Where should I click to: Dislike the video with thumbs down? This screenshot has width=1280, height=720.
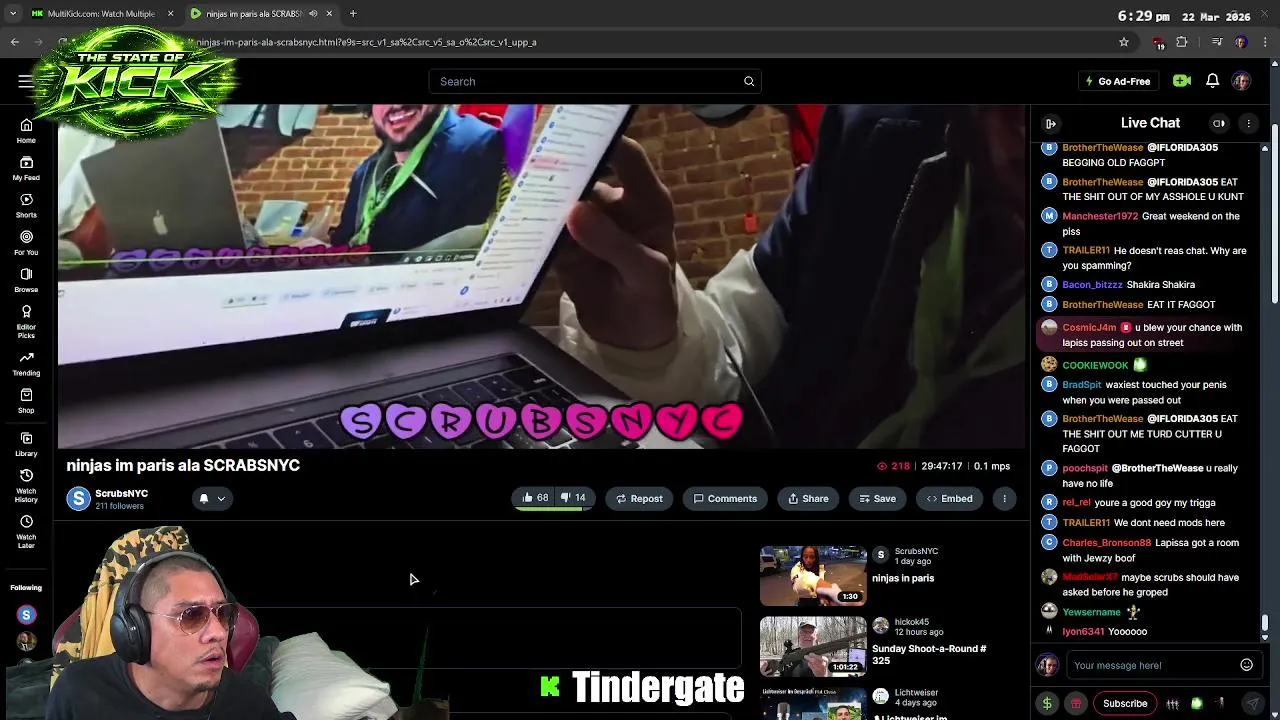(573, 498)
